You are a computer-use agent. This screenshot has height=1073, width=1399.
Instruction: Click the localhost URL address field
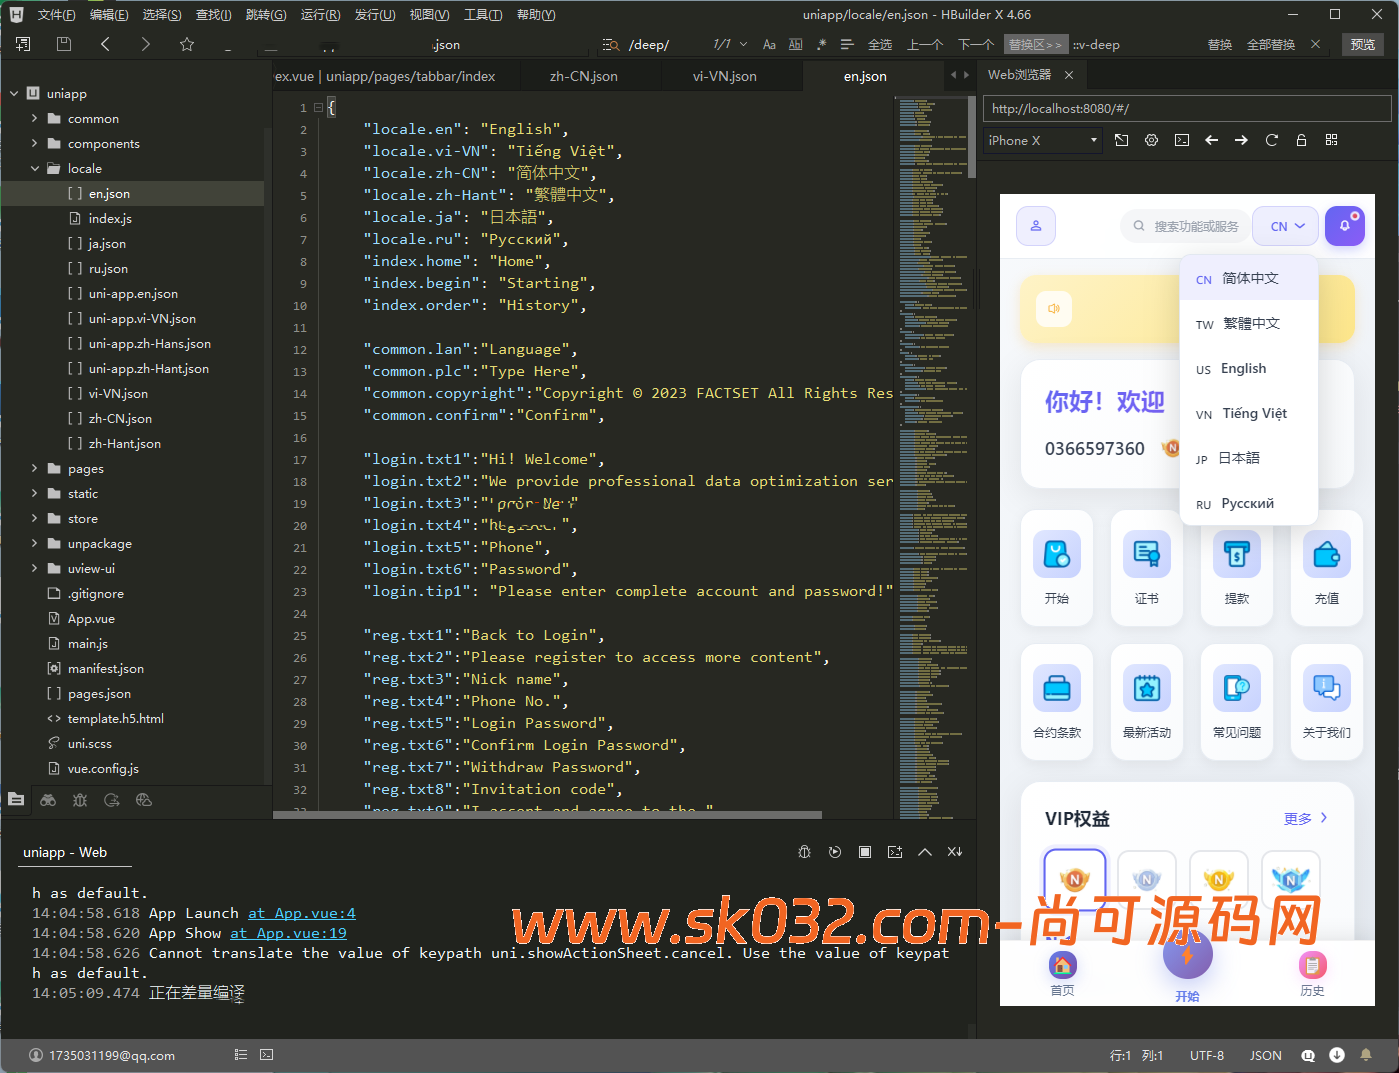point(1186,108)
